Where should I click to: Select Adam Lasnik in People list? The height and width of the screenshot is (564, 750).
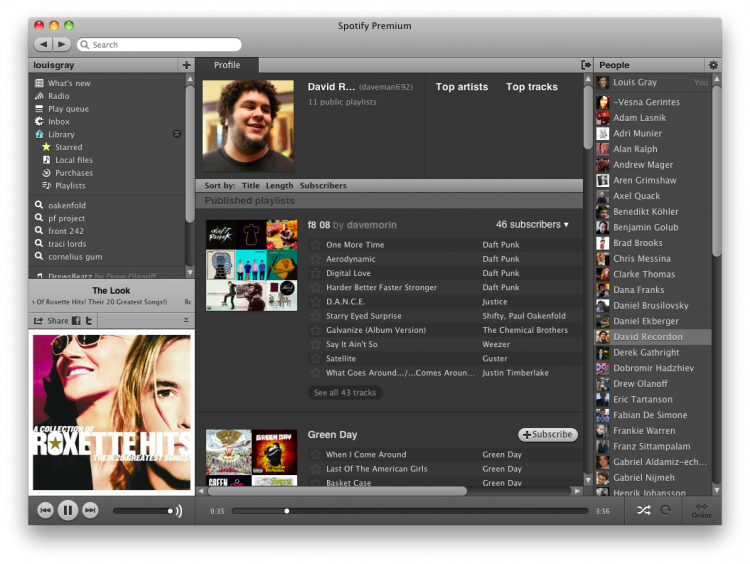pyautogui.click(x=653, y=118)
